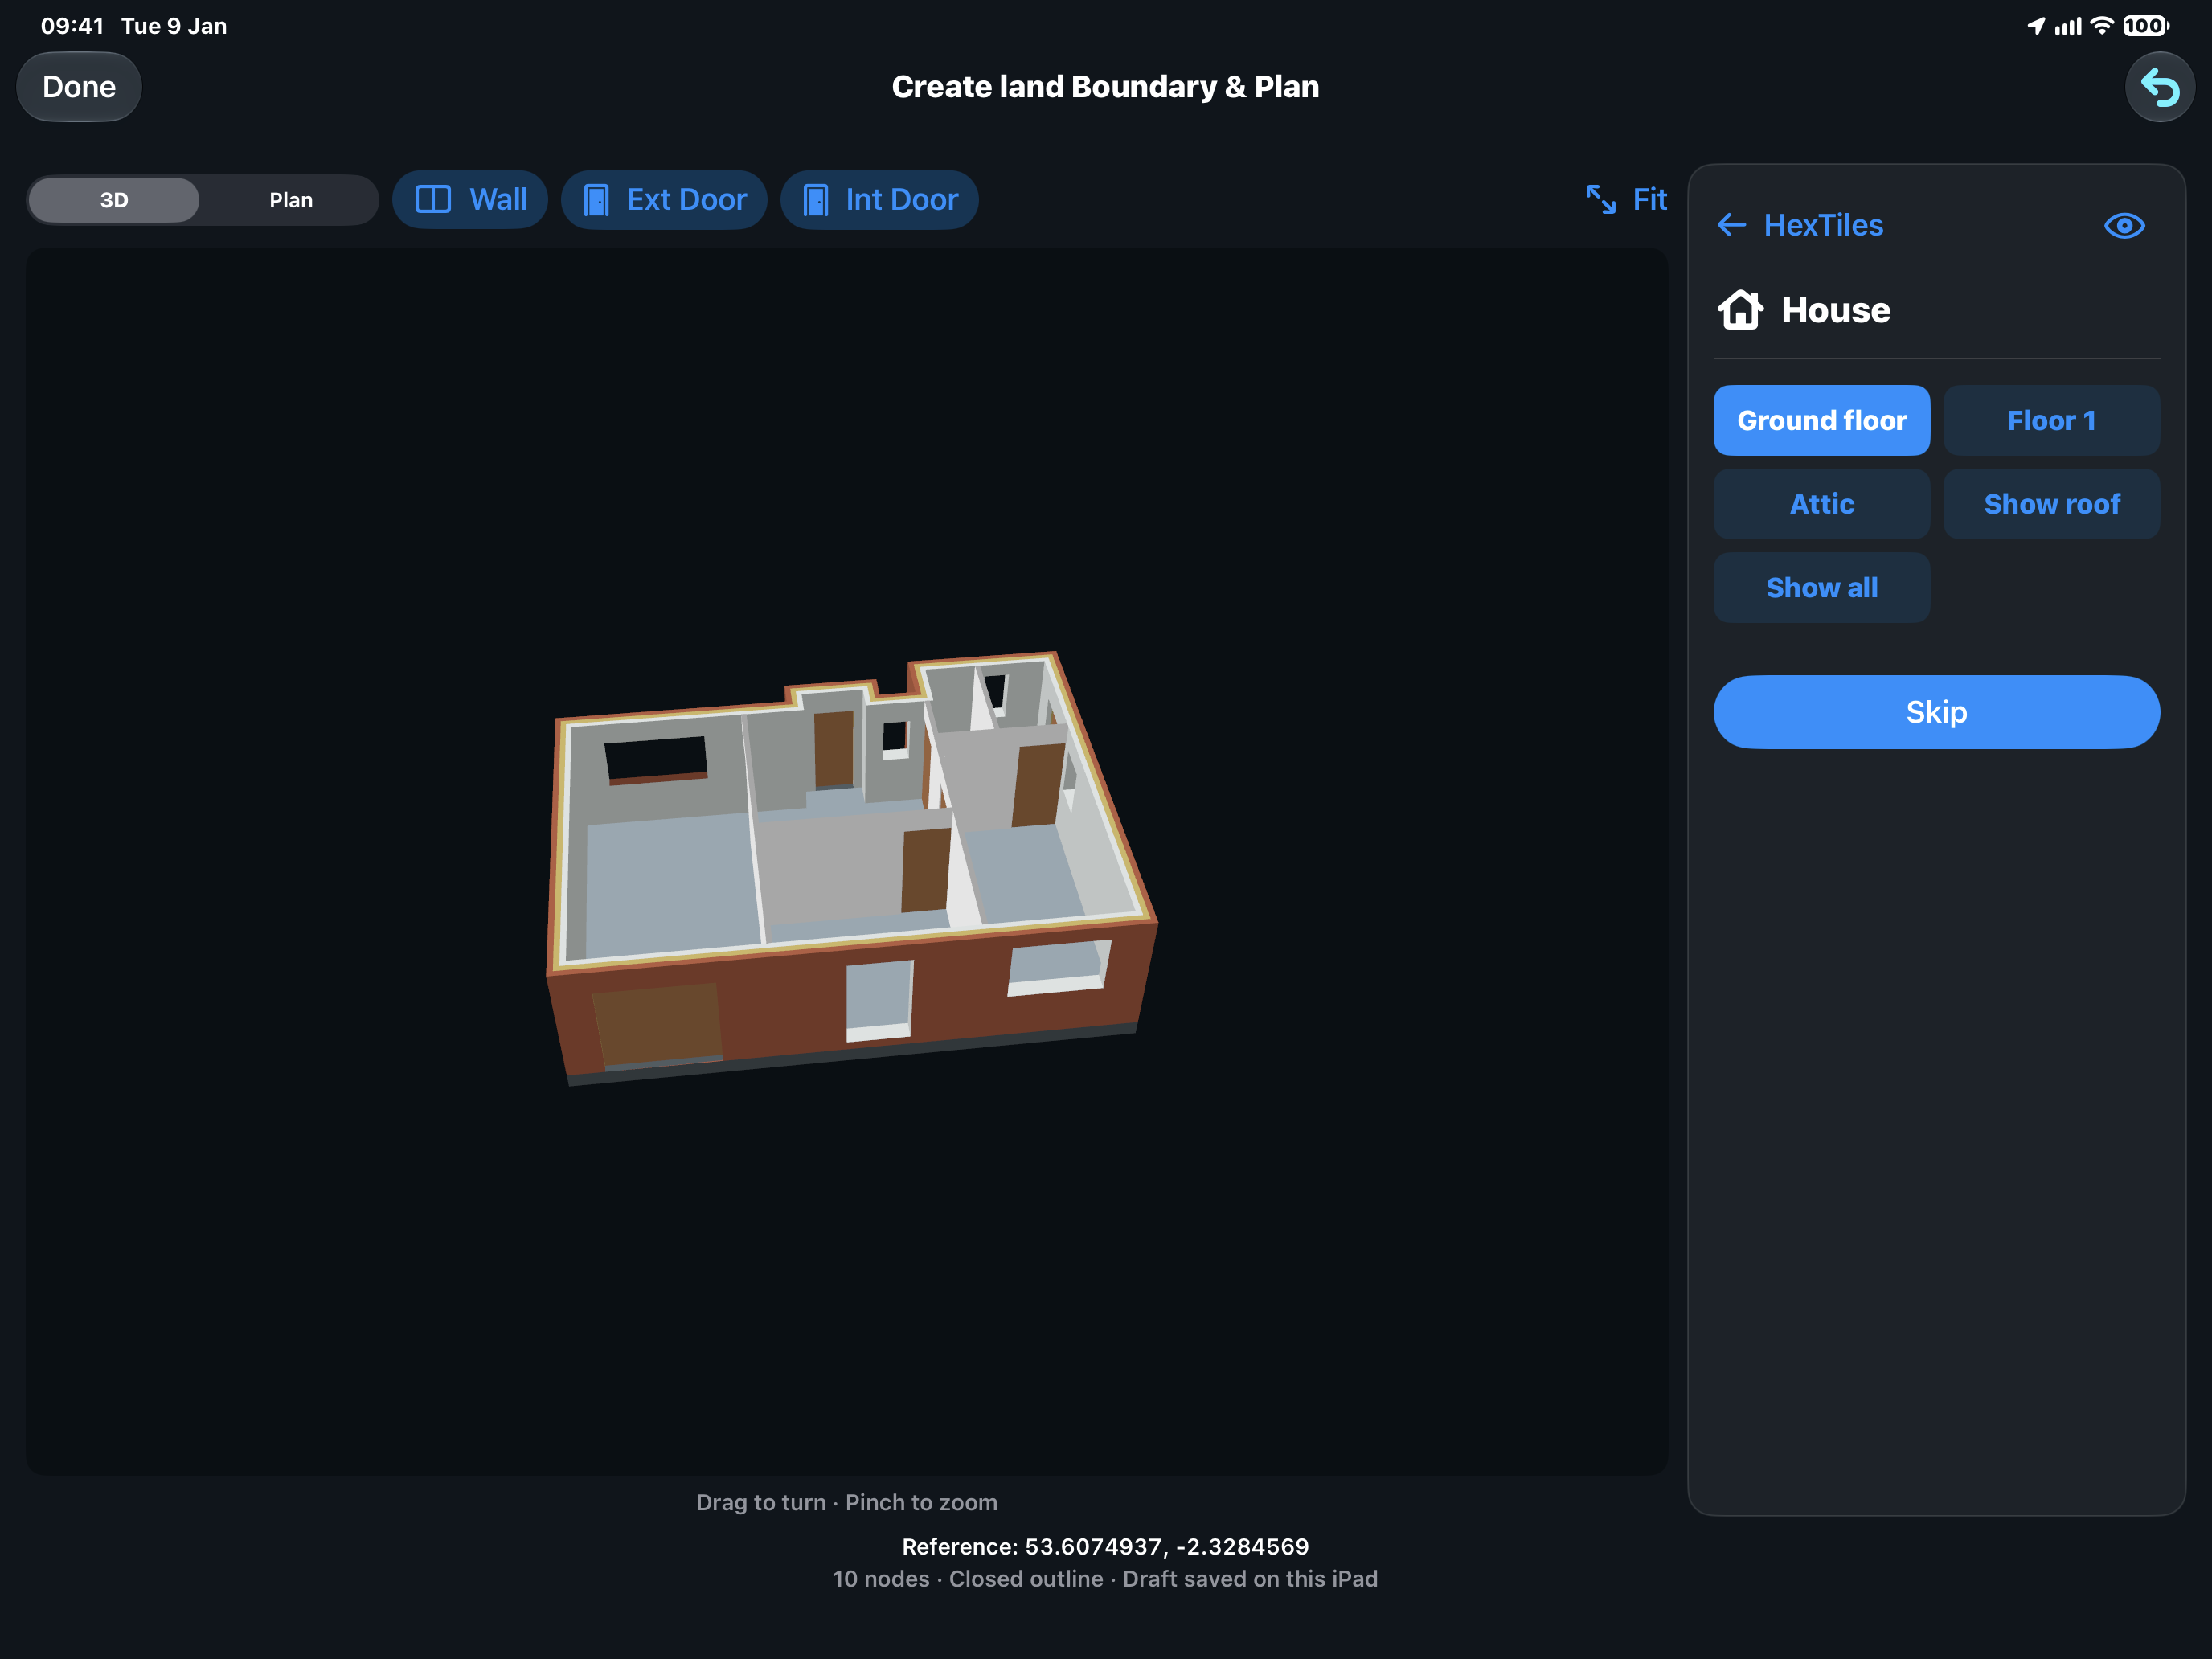Select the Ground floor level

point(1821,420)
